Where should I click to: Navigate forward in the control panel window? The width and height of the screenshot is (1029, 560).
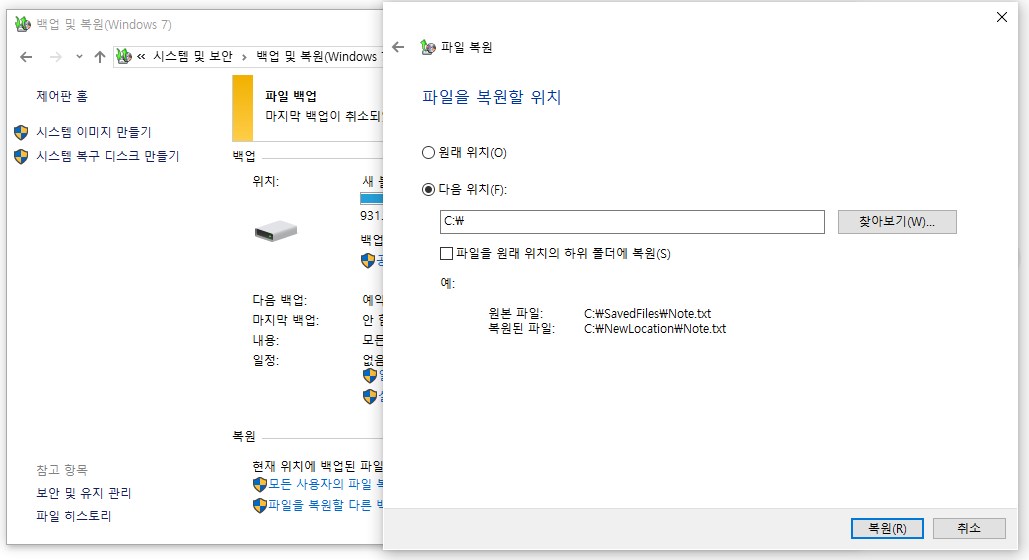coord(56,57)
